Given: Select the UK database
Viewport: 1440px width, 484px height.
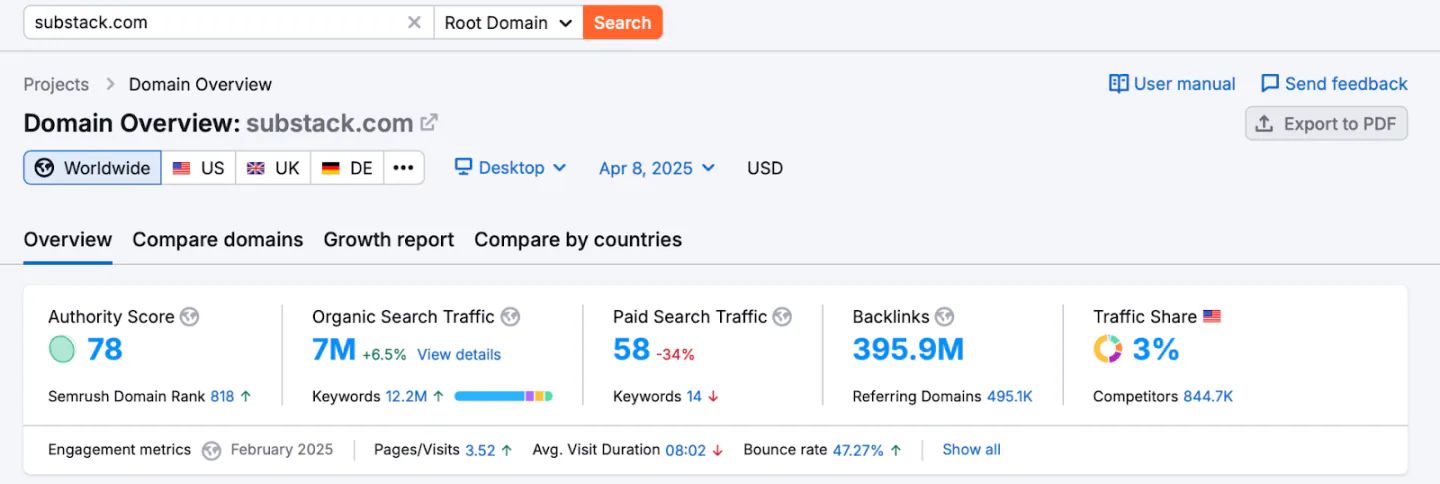Looking at the screenshot, I should pos(273,168).
